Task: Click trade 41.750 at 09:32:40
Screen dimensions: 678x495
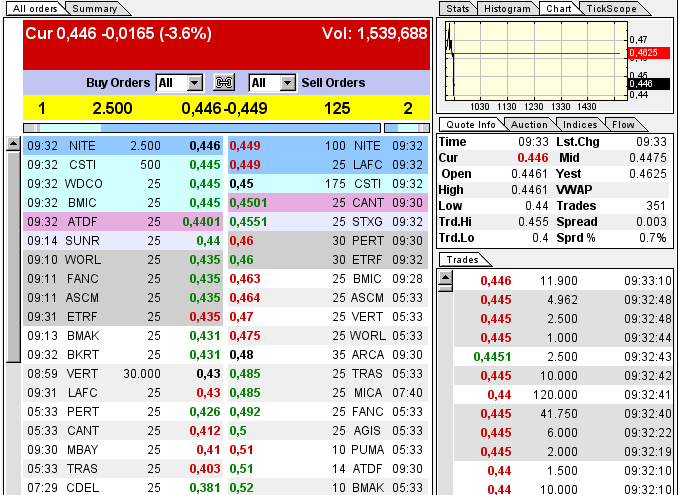Action: coord(563,414)
